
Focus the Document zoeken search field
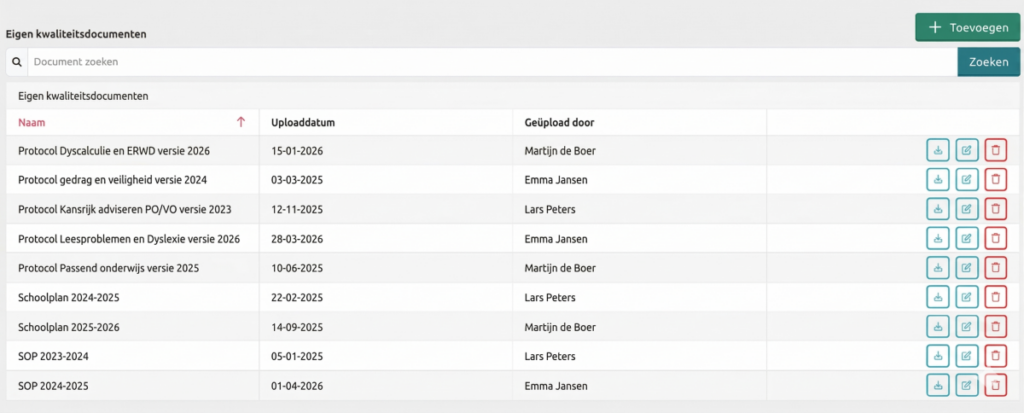(492, 62)
